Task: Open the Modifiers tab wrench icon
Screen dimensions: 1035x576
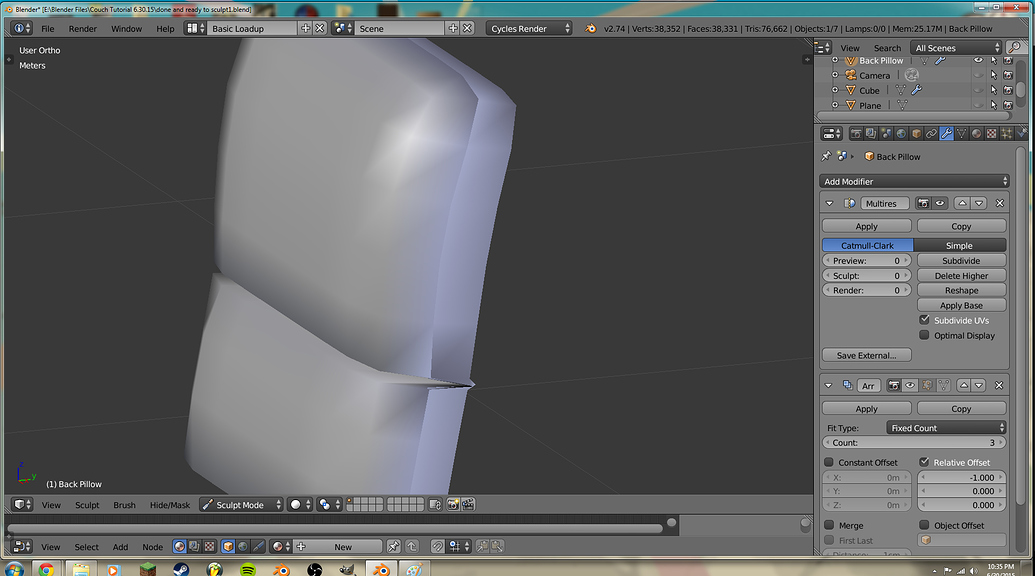Action: pos(947,134)
